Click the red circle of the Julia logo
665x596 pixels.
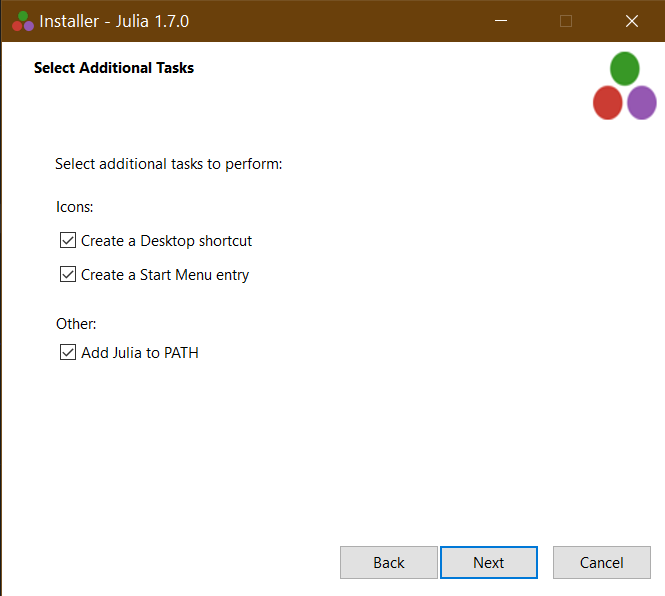[607, 102]
